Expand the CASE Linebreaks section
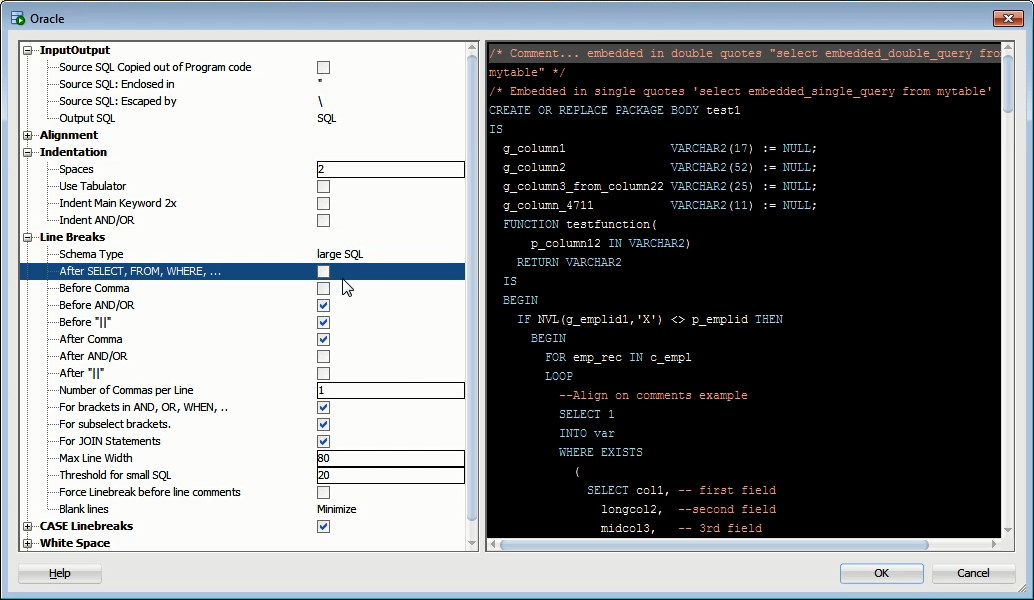The width and height of the screenshot is (1034, 600). pyautogui.click(x=28, y=526)
